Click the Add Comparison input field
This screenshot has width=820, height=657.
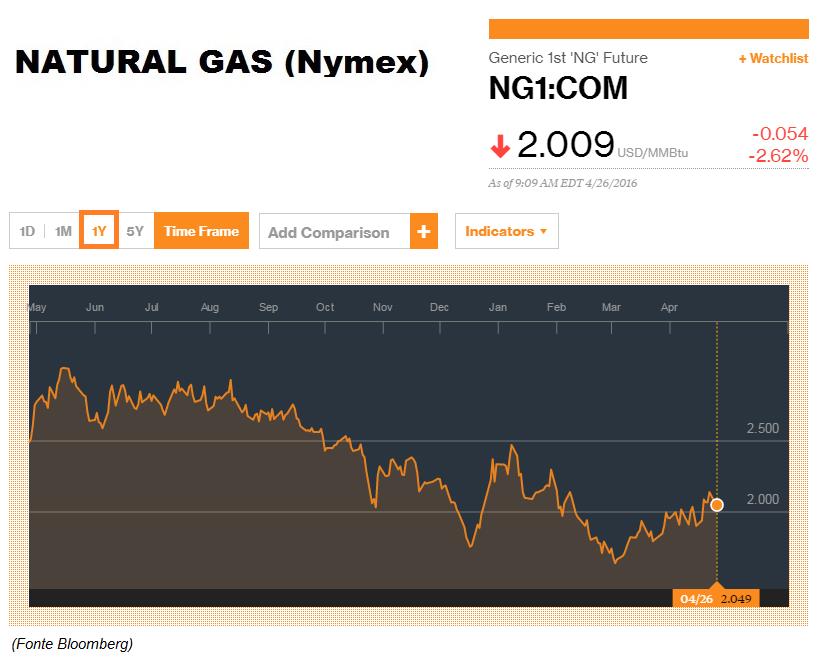point(335,231)
